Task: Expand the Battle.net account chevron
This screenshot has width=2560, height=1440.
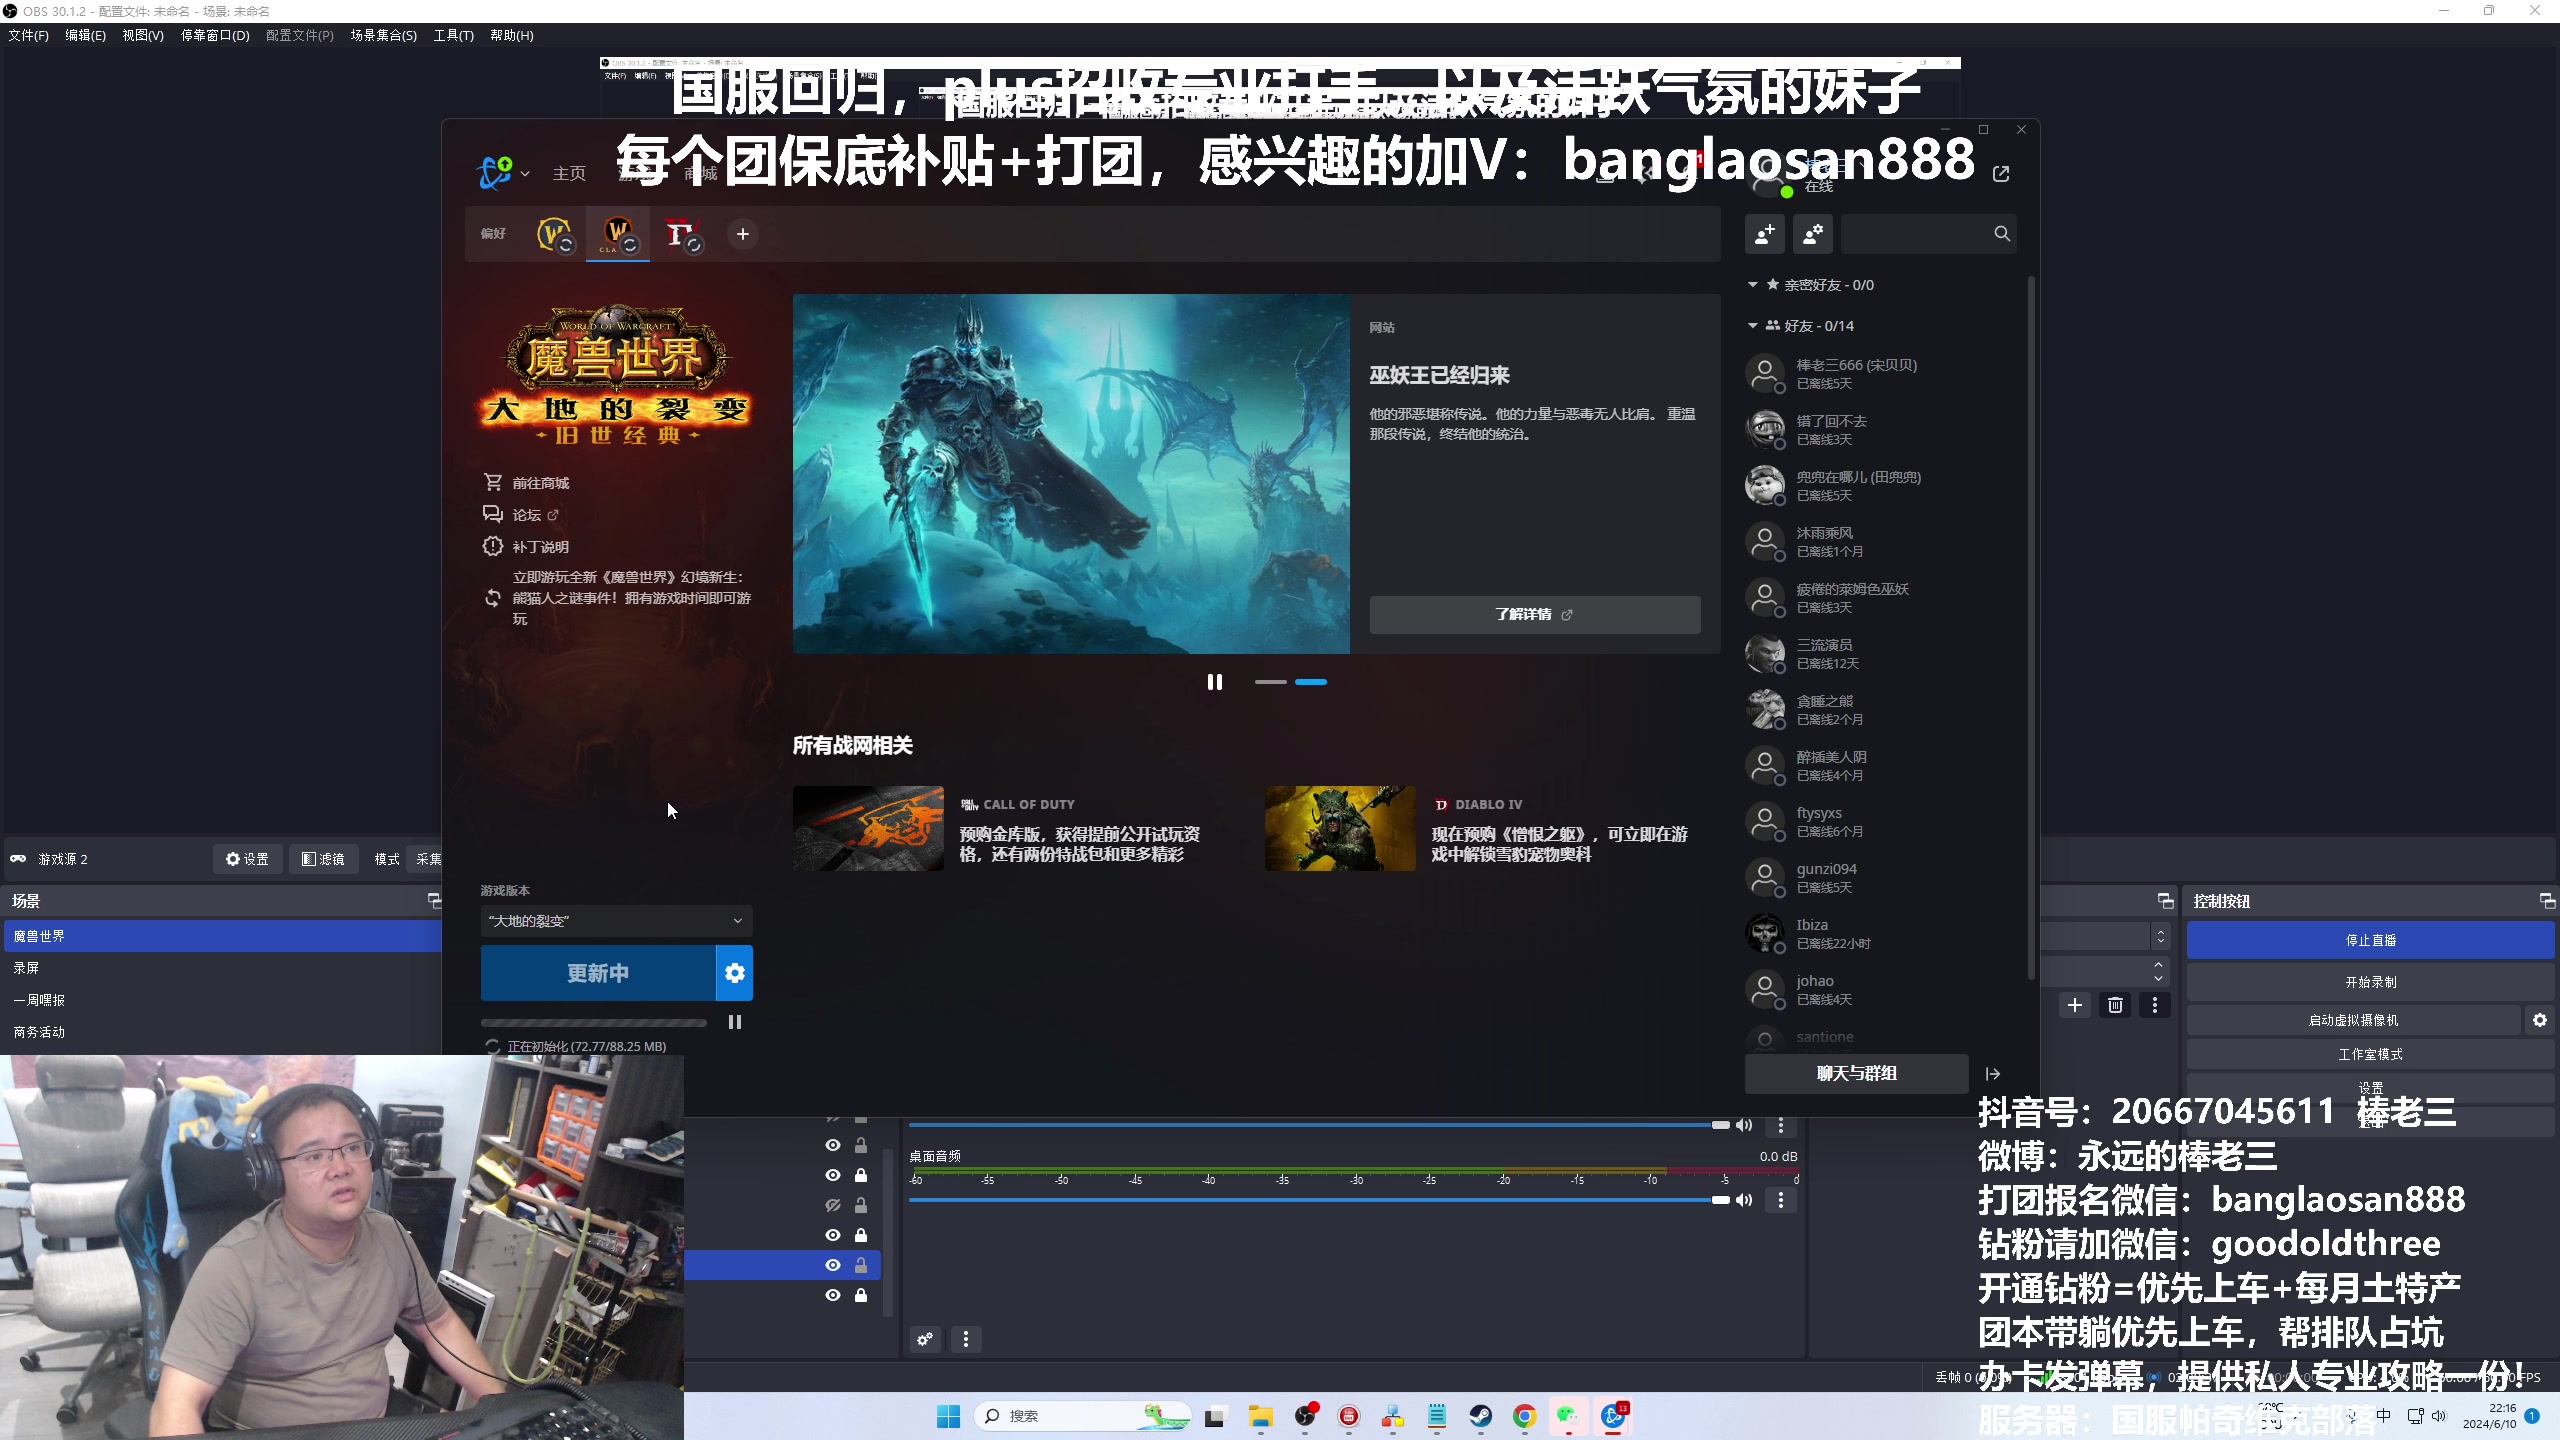Action: (x=527, y=172)
